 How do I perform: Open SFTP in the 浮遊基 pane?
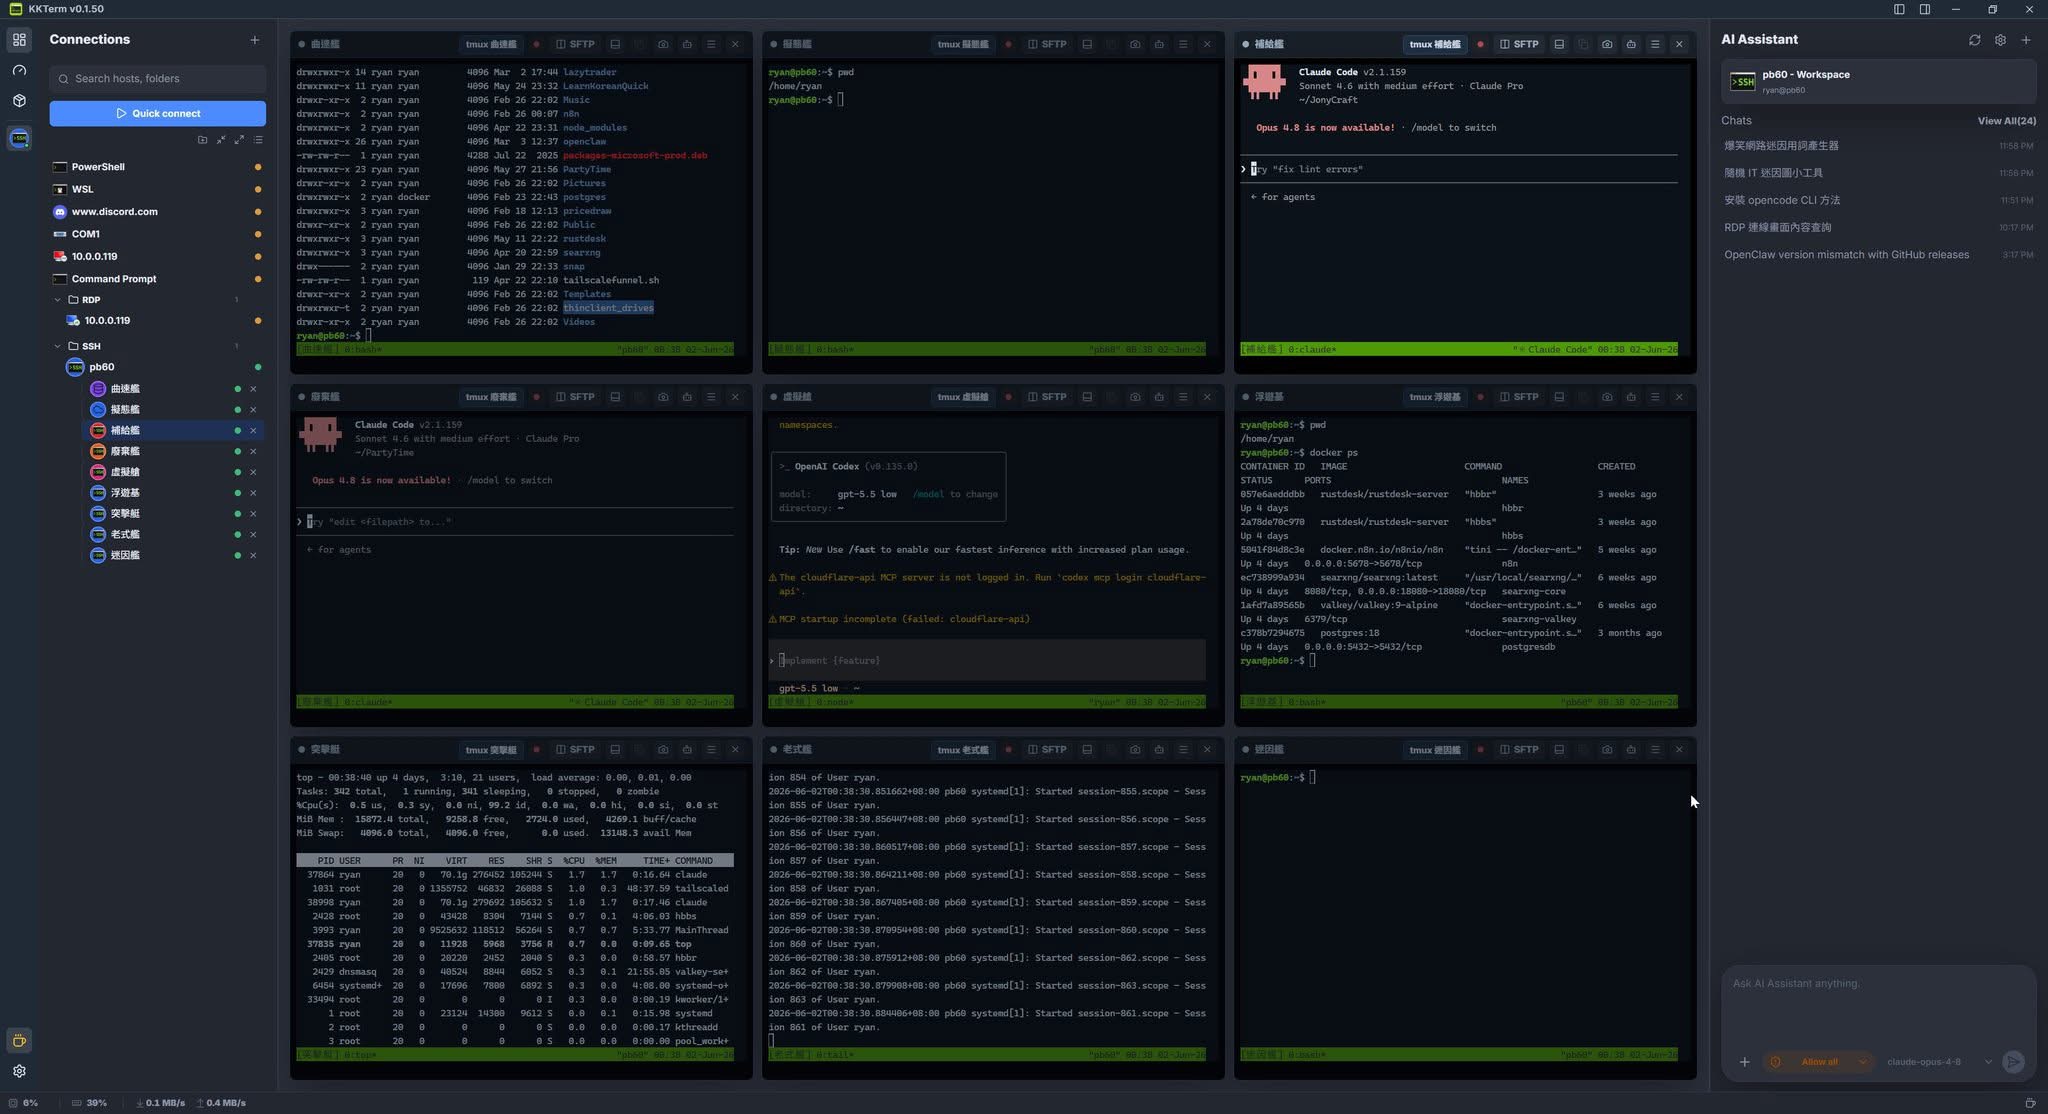pyautogui.click(x=1519, y=397)
